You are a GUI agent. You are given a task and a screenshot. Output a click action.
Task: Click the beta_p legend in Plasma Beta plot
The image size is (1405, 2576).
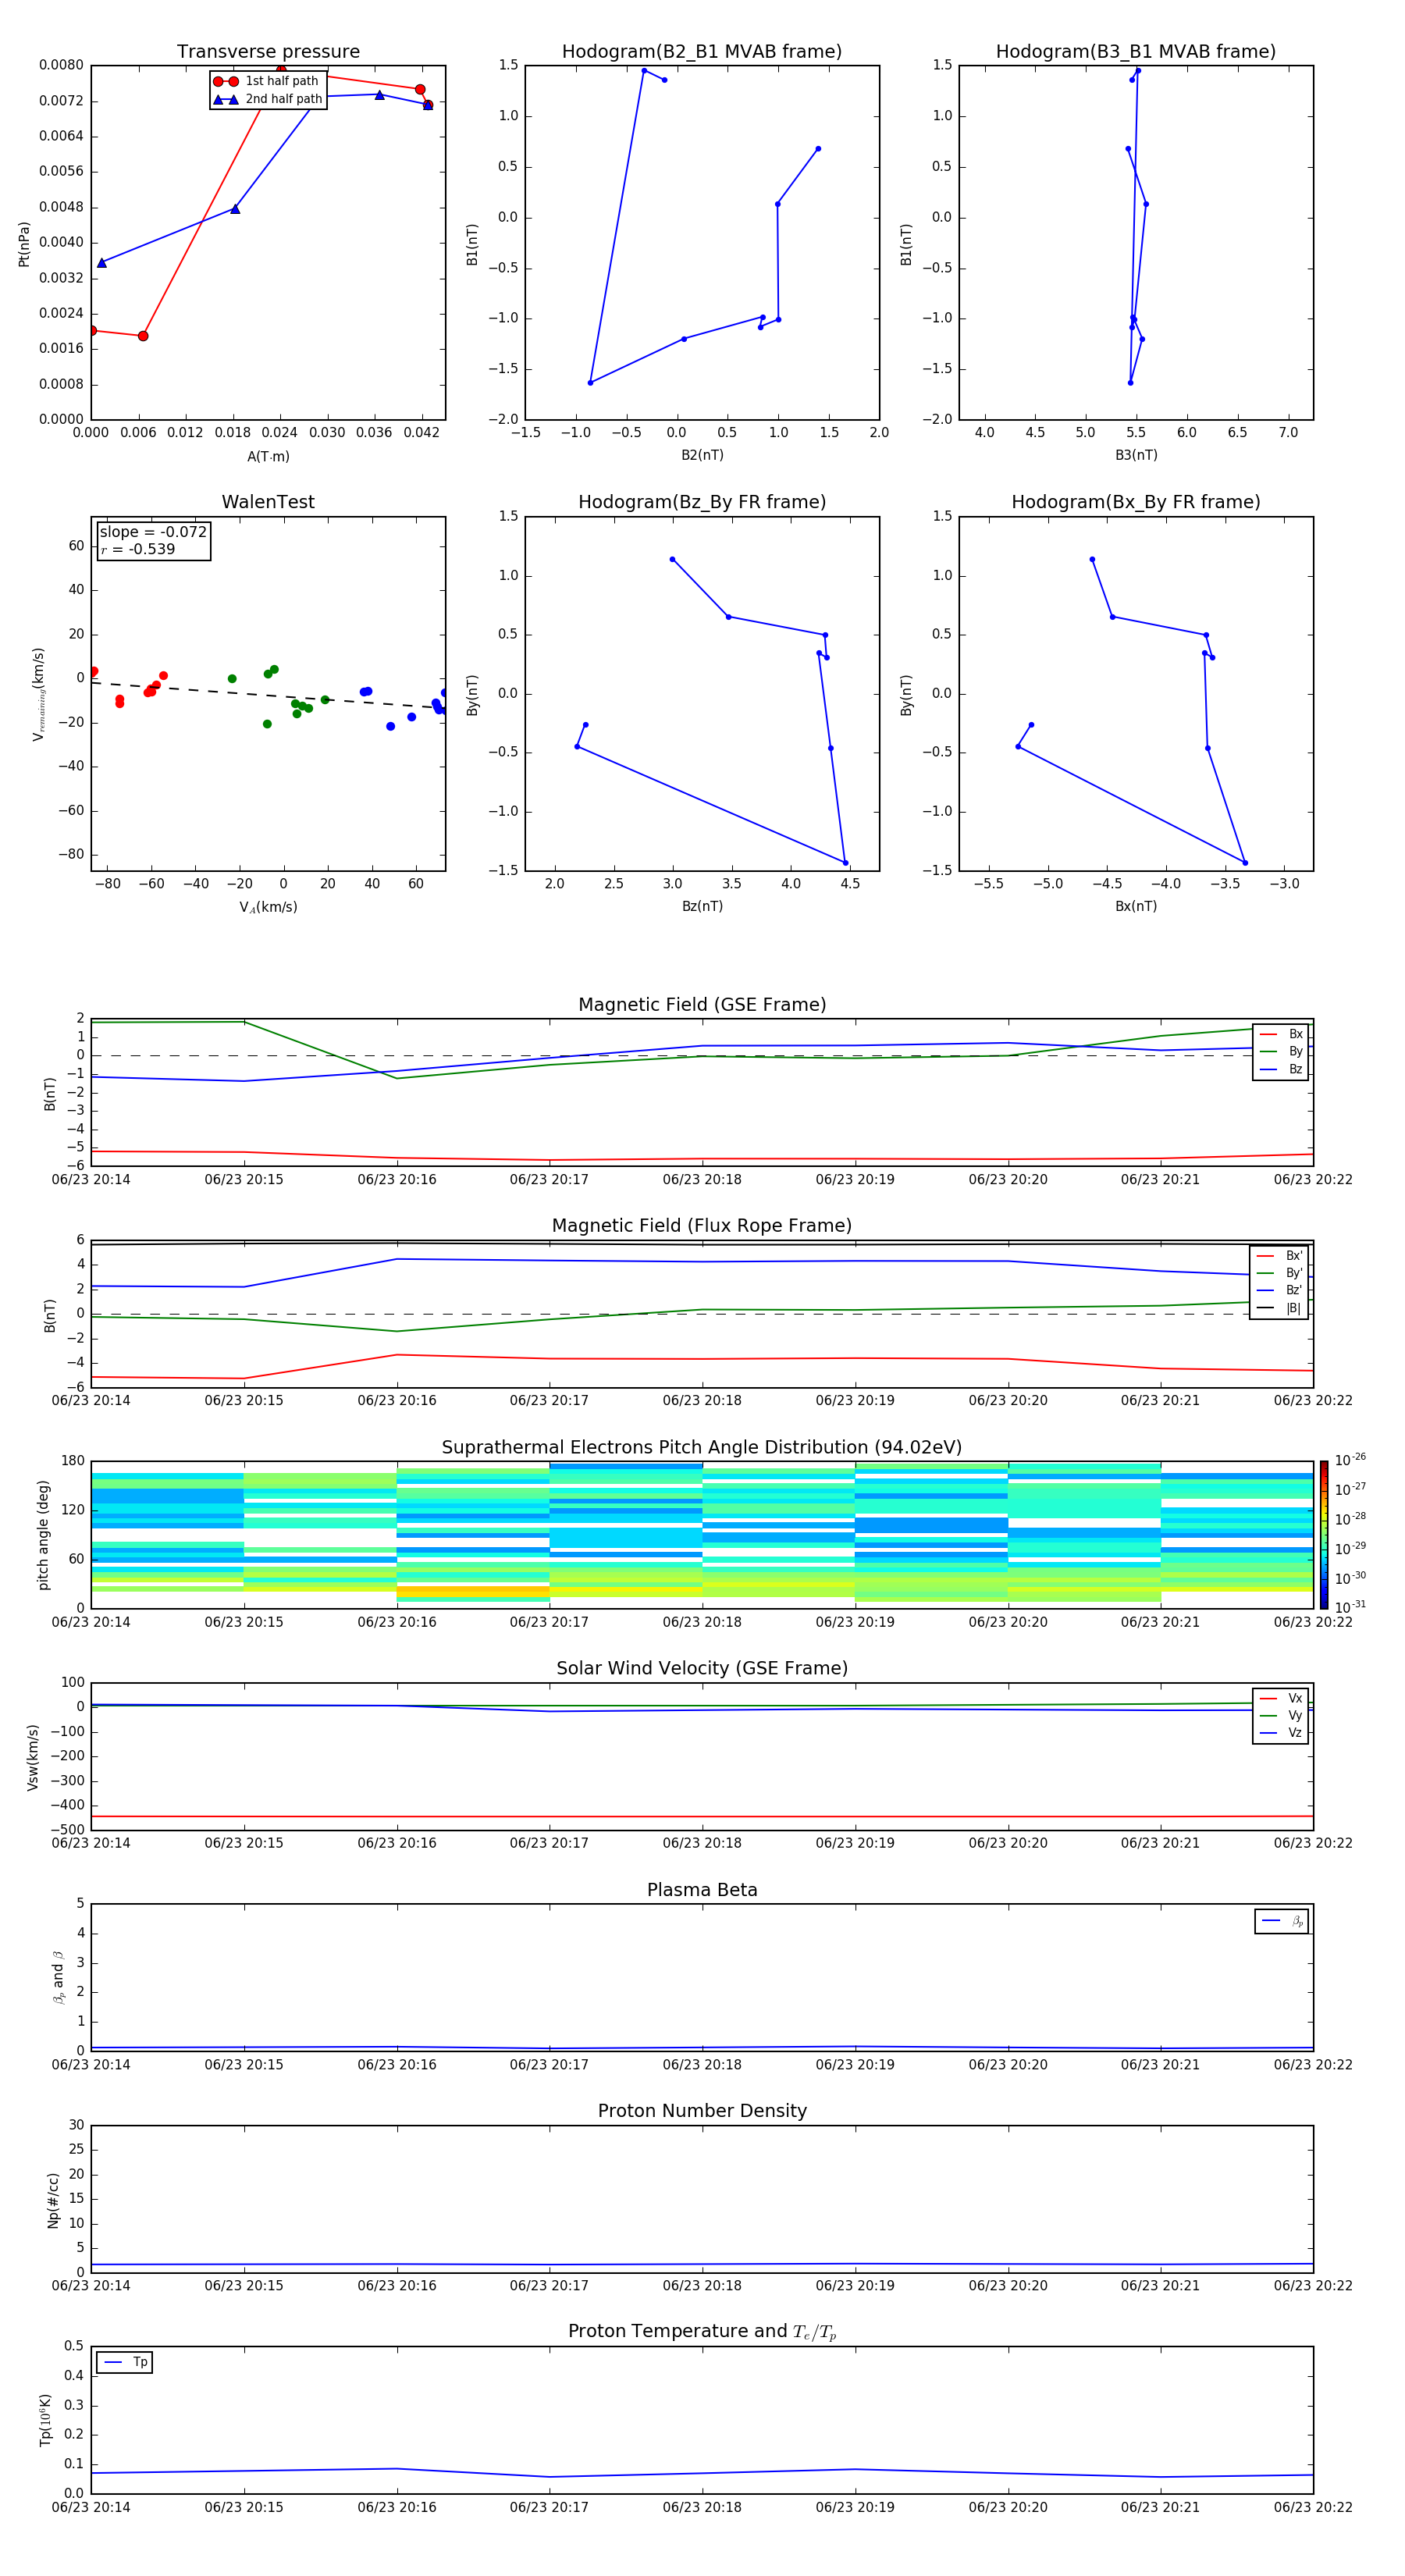click(x=1282, y=1921)
